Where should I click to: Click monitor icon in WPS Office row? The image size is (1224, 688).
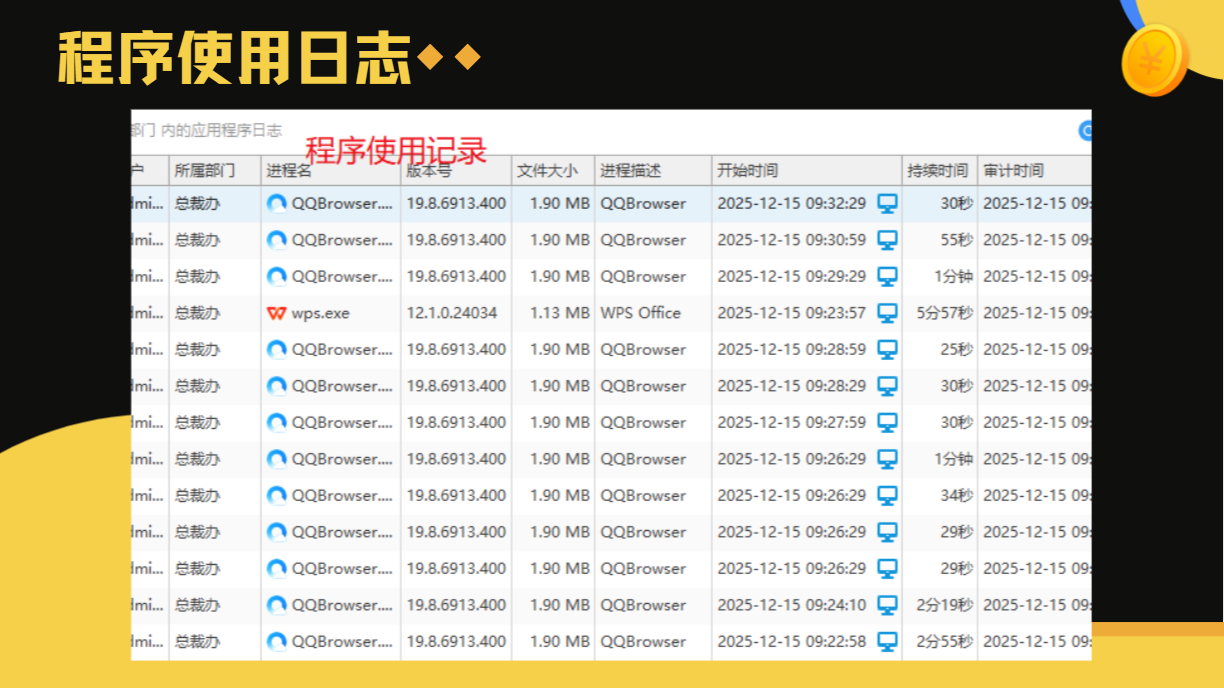click(x=887, y=313)
